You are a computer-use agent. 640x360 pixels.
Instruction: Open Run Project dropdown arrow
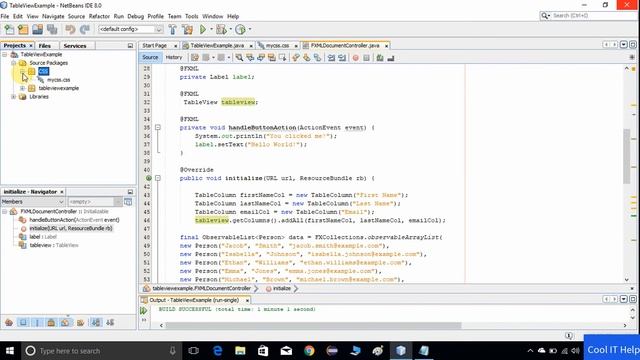pos(211,29)
